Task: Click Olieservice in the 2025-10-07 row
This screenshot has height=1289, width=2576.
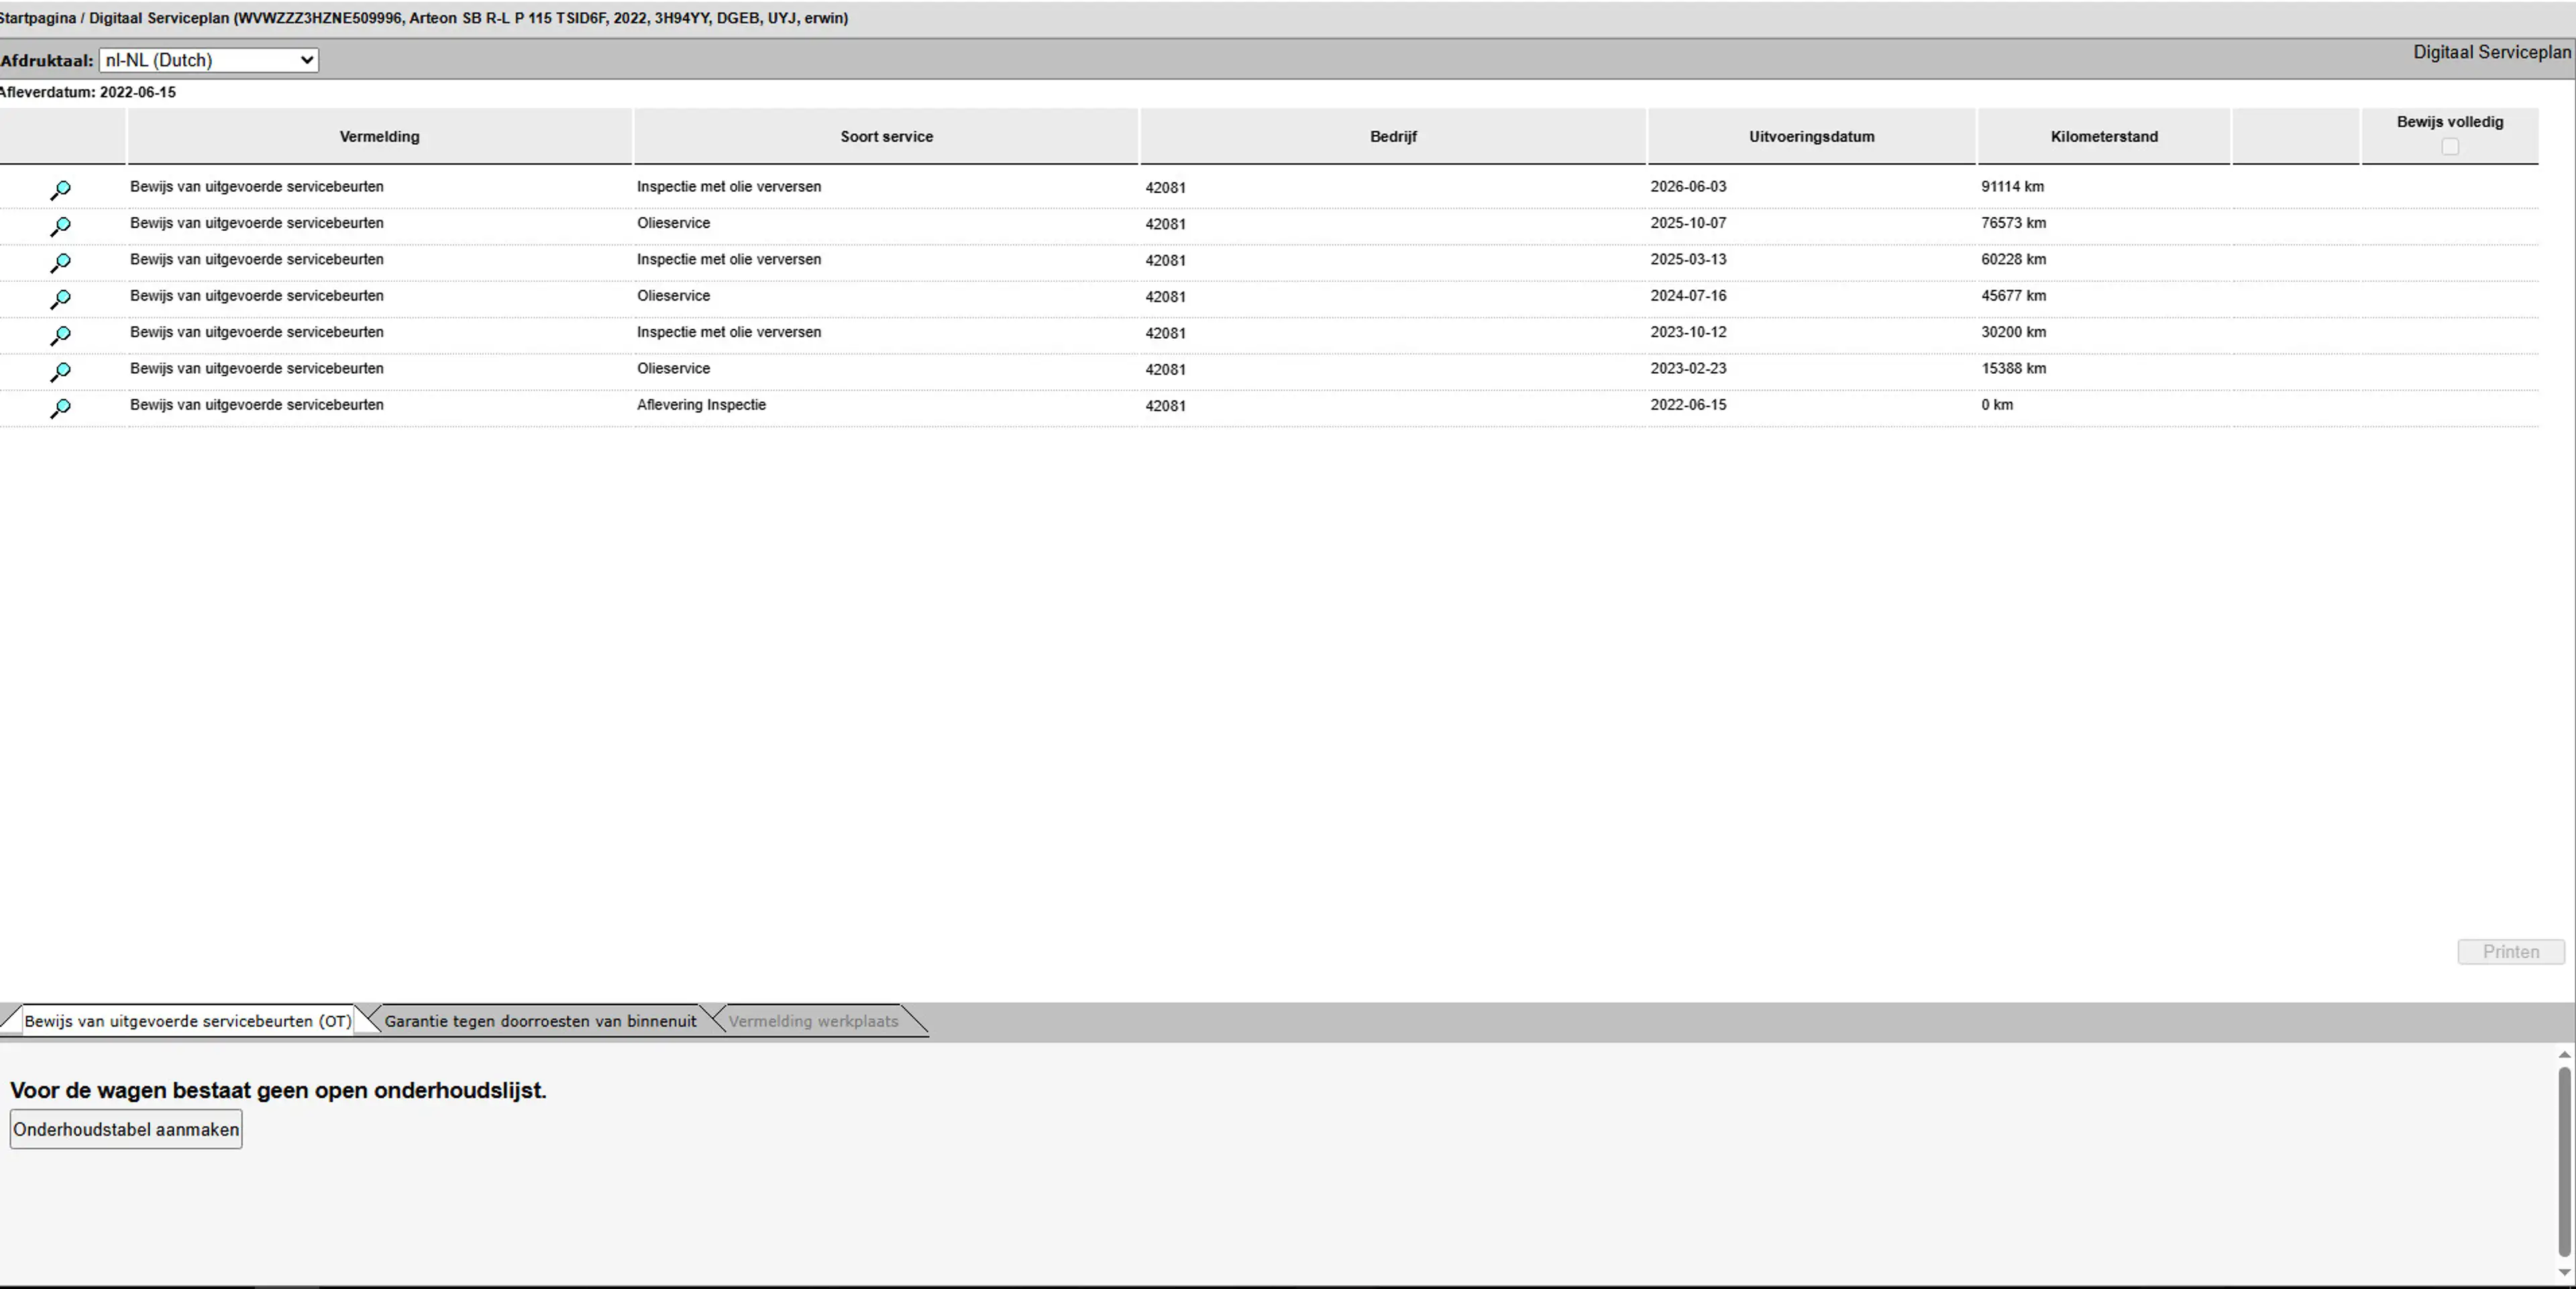Action: (673, 223)
